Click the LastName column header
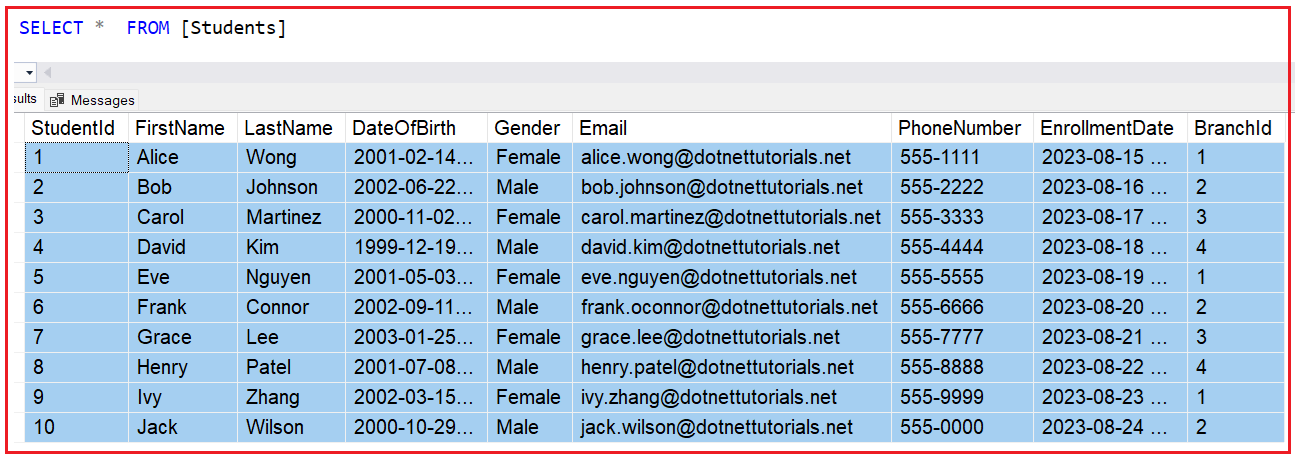 [x=291, y=128]
